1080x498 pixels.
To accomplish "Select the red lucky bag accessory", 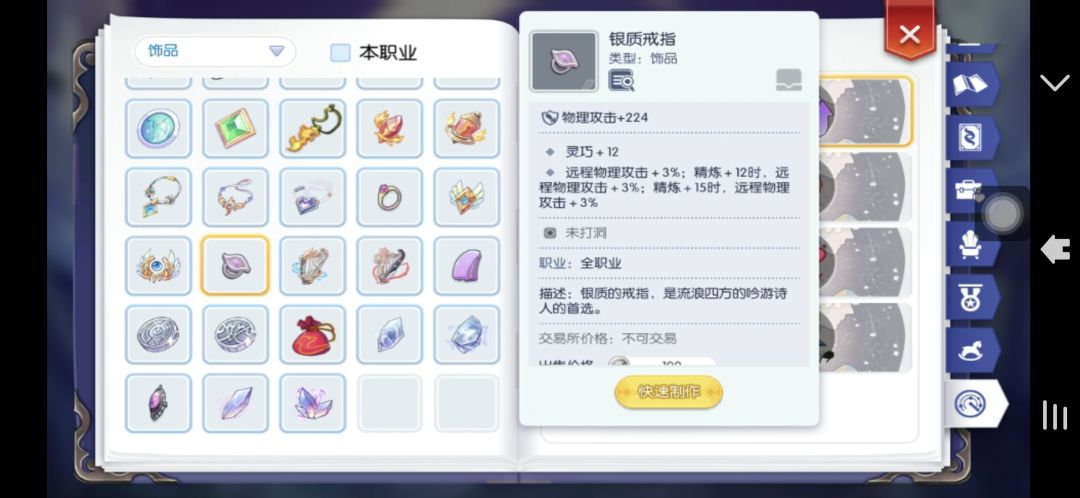I will (x=313, y=335).
